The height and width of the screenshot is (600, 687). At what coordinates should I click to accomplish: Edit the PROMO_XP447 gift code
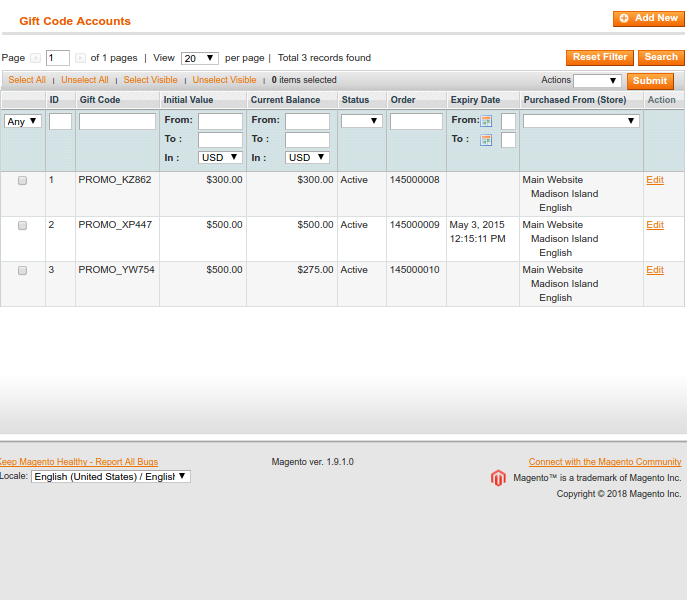click(x=655, y=225)
